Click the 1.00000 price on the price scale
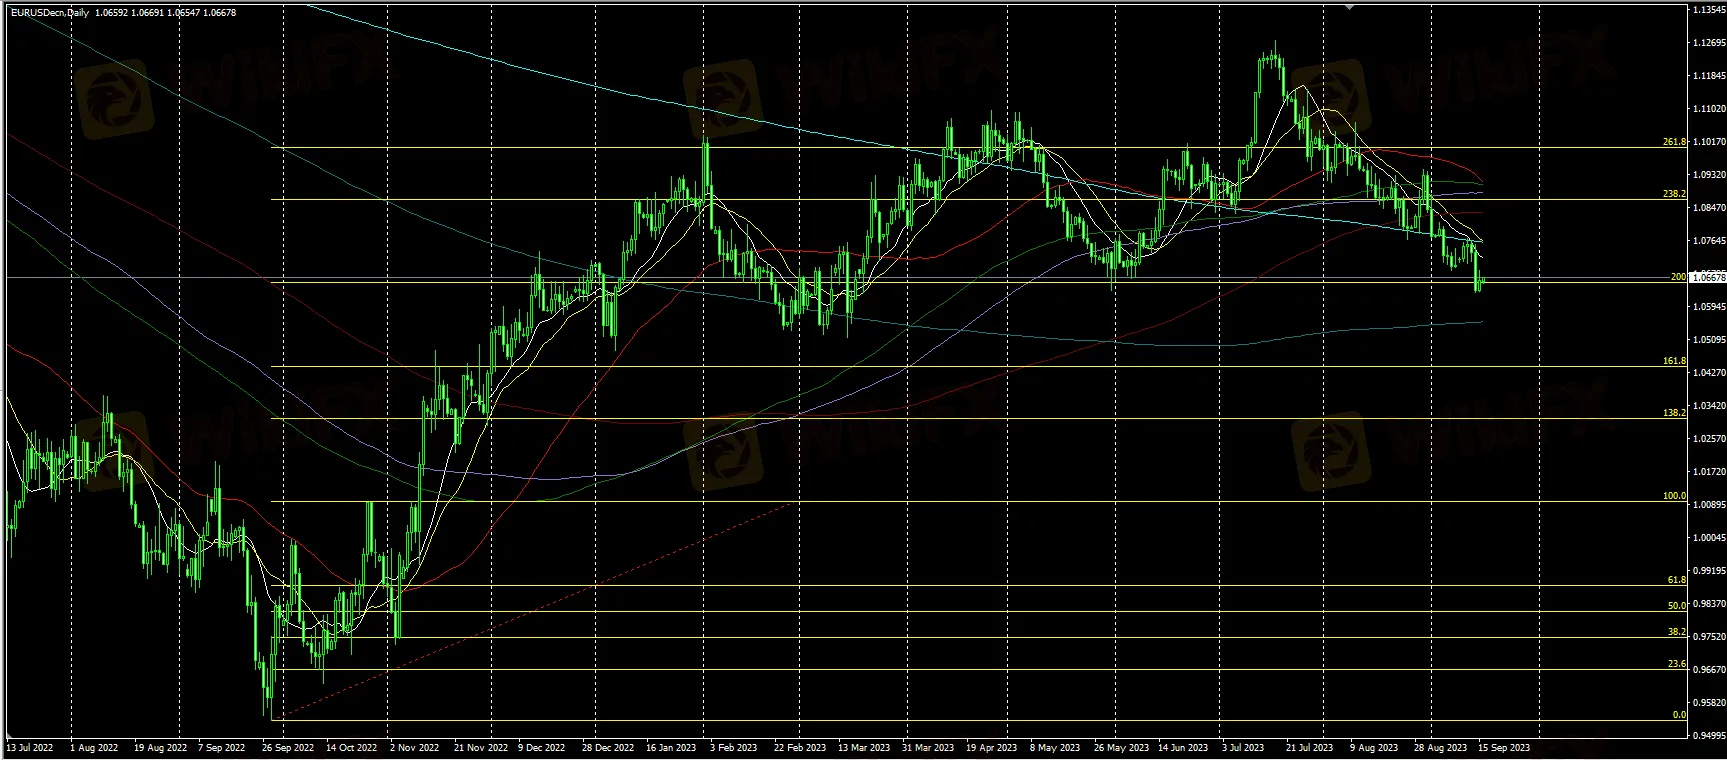Image resolution: width=1727 pixels, height=760 pixels. pyautogui.click(x=1709, y=538)
